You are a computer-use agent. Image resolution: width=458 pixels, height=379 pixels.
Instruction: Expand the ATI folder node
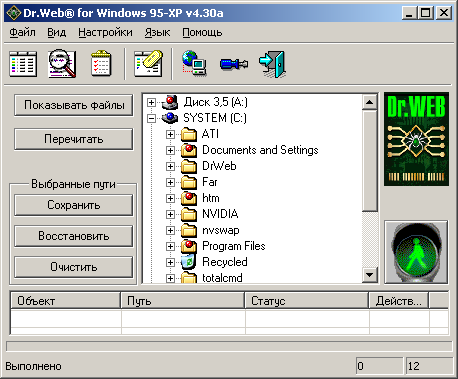click(x=170, y=134)
